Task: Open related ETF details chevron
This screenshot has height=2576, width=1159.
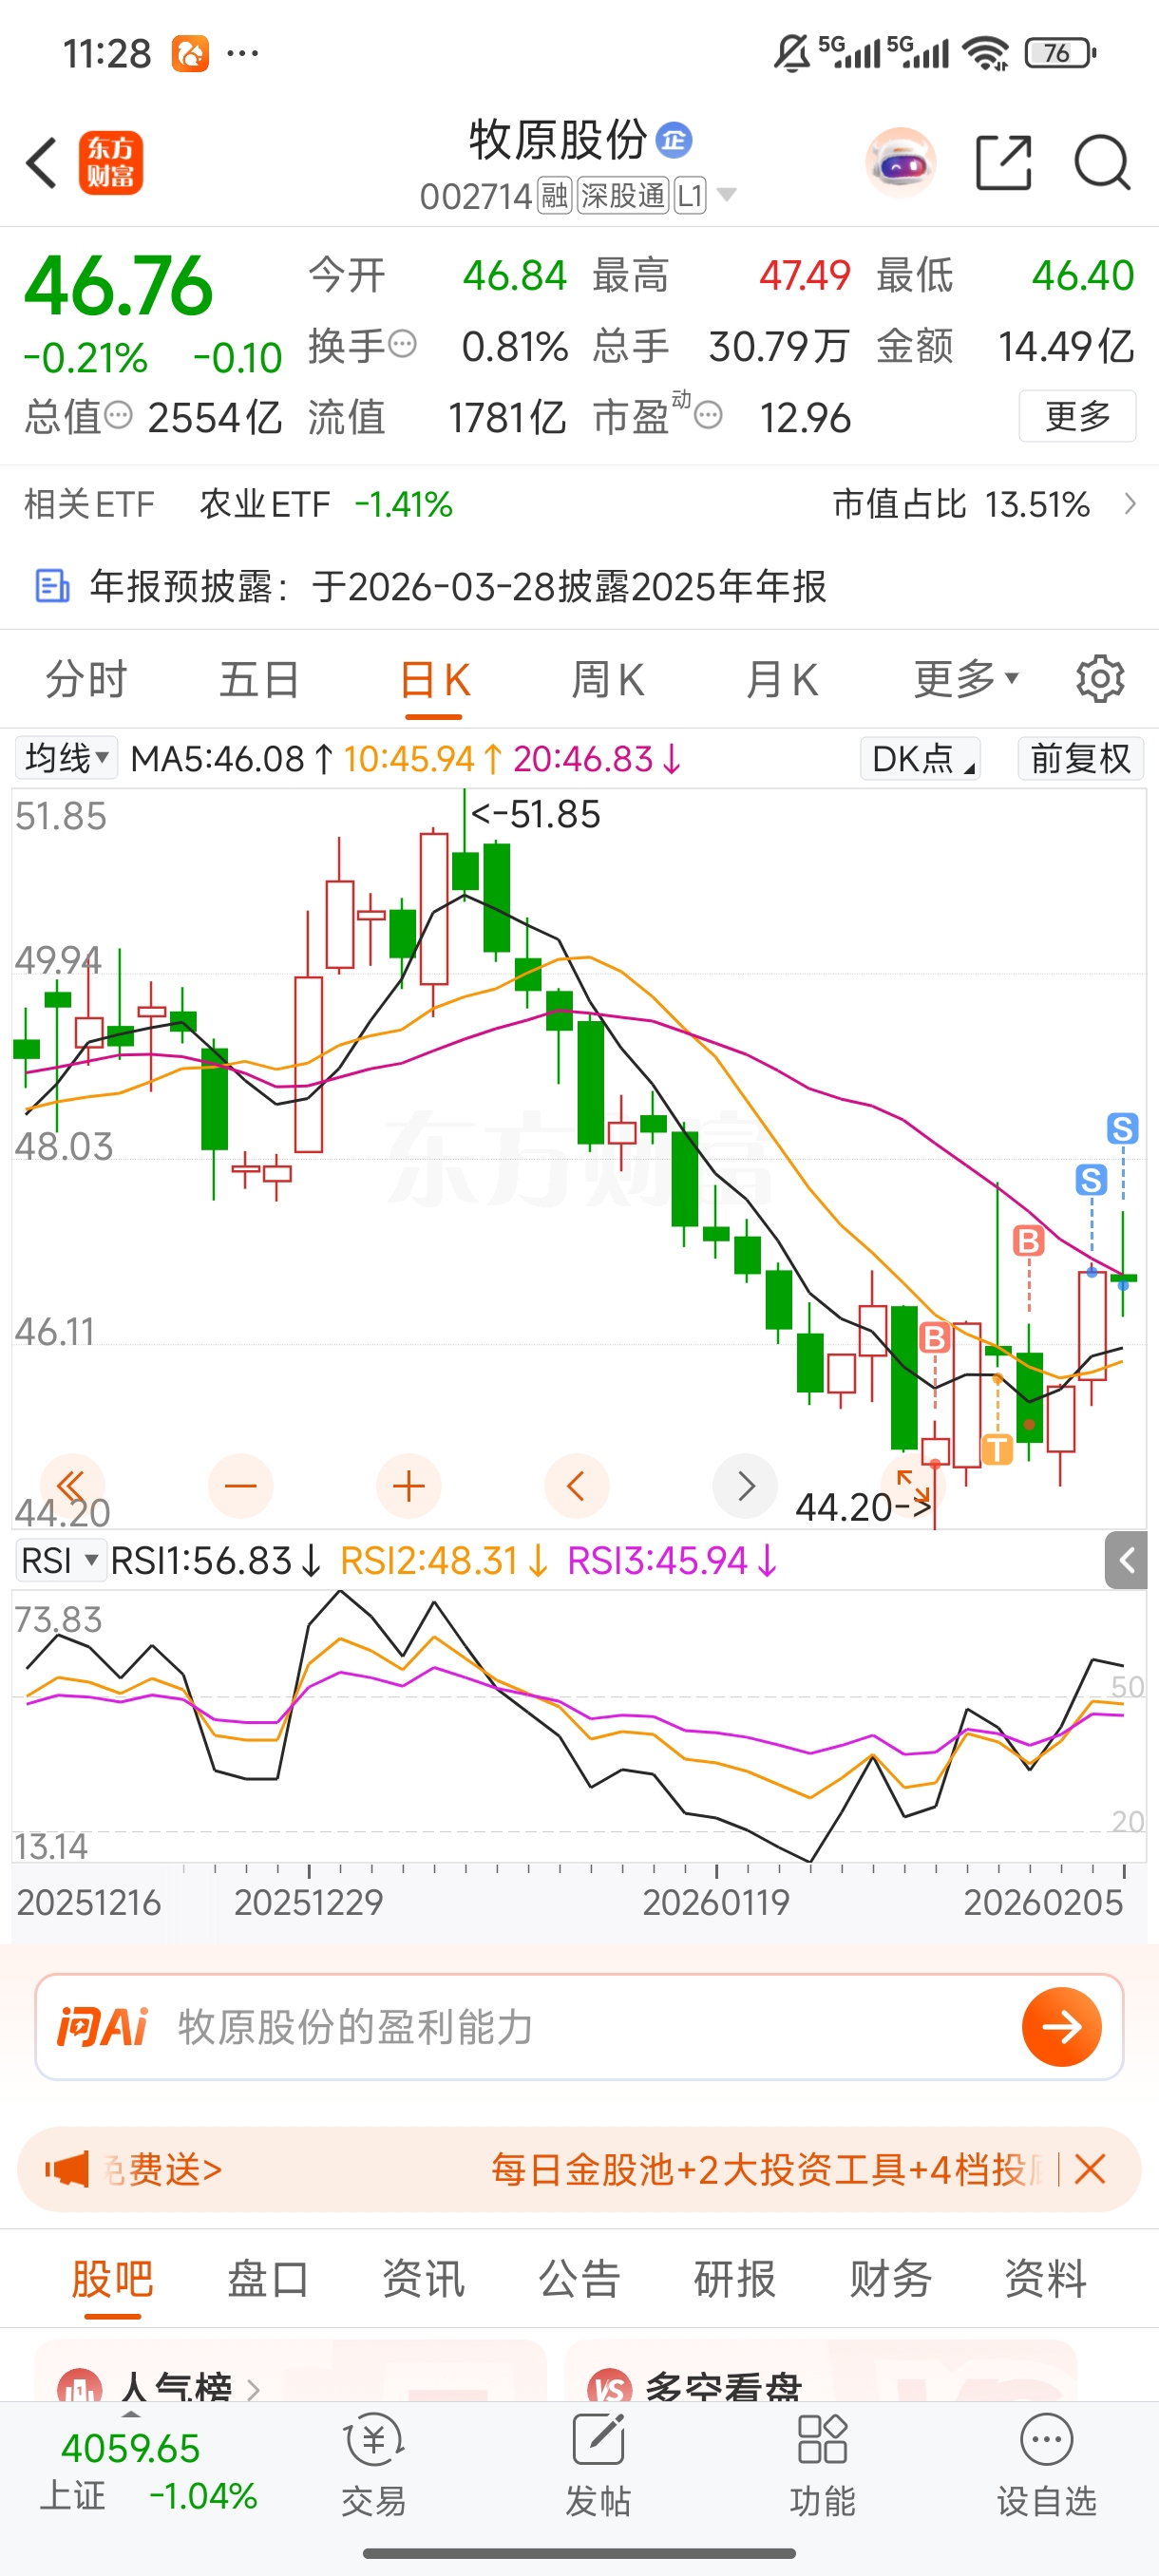Action: point(1130,503)
